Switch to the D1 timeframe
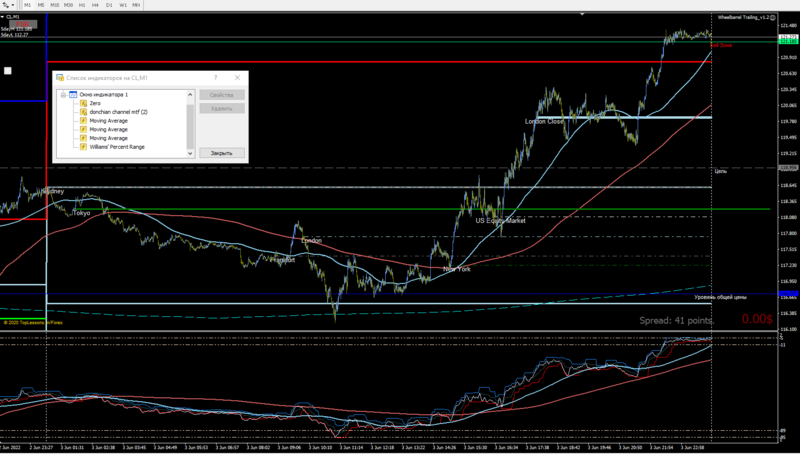800x454 pixels. click(109, 5)
